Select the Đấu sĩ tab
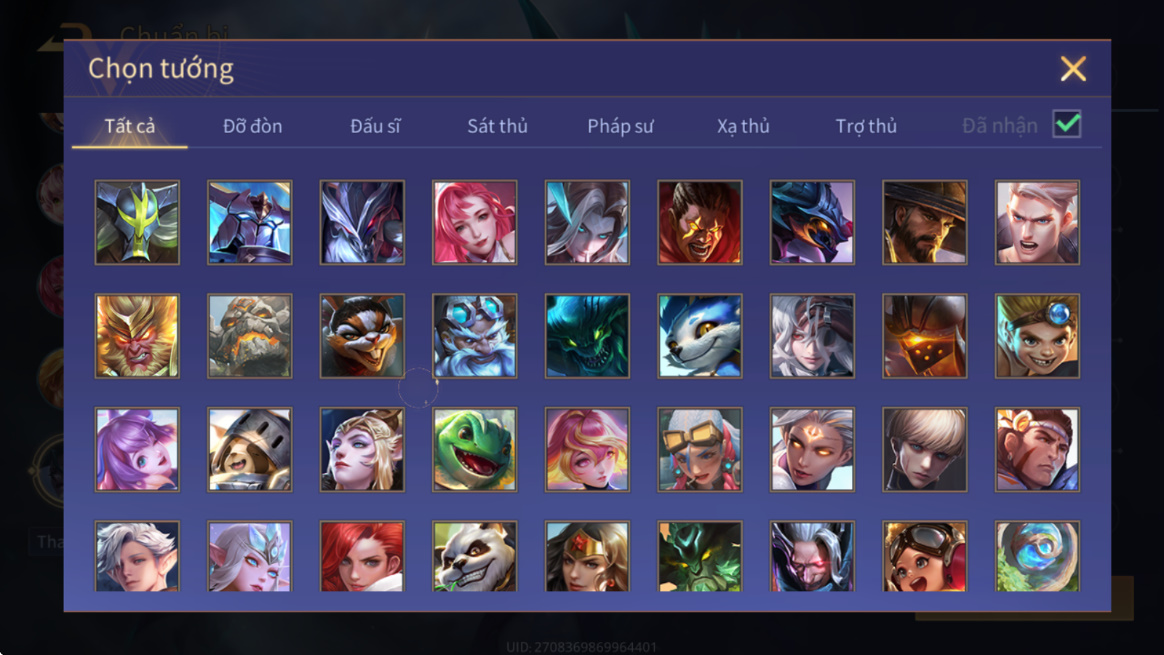 point(375,126)
